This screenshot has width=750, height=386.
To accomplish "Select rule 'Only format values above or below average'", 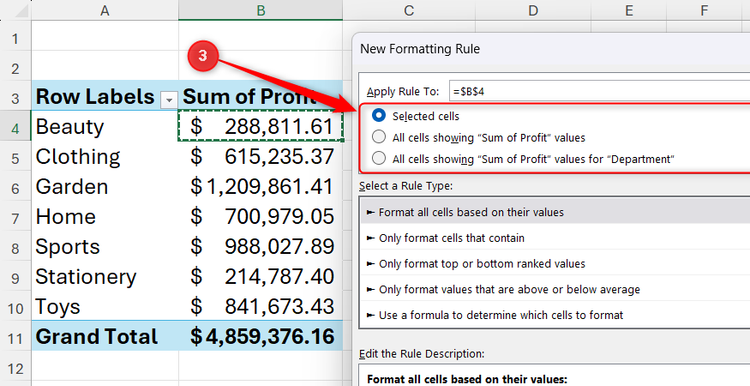I will (555, 289).
